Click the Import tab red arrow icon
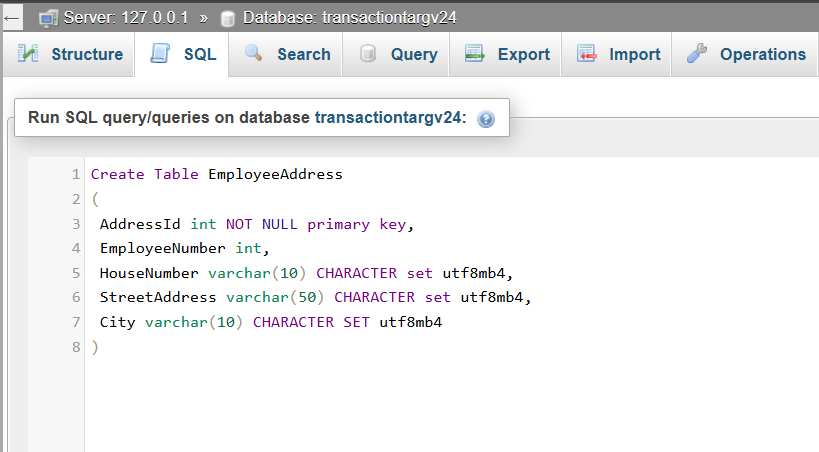The width and height of the screenshot is (819, 452). point(586,53)
